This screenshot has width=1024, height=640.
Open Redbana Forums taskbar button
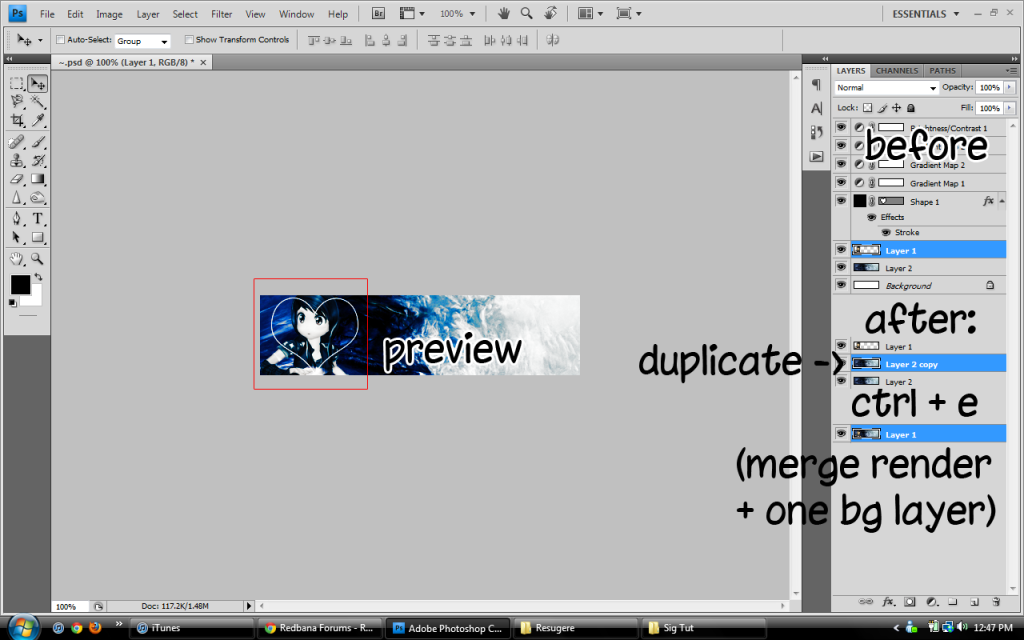(x=319, y=628)
